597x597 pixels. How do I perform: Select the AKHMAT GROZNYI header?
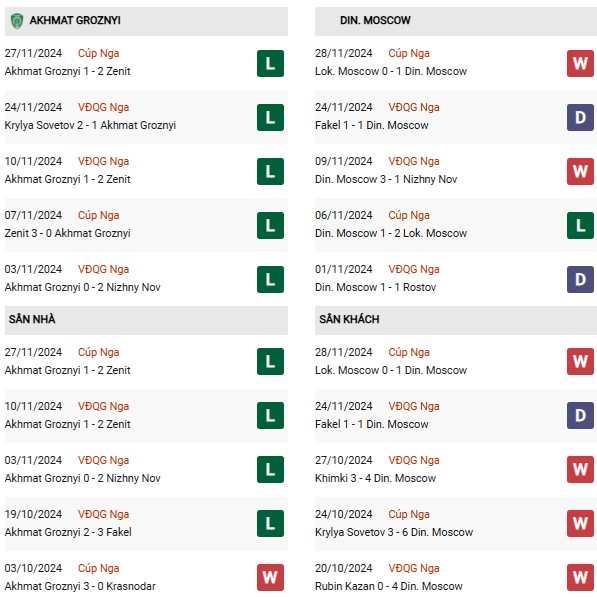pos(146,21)
